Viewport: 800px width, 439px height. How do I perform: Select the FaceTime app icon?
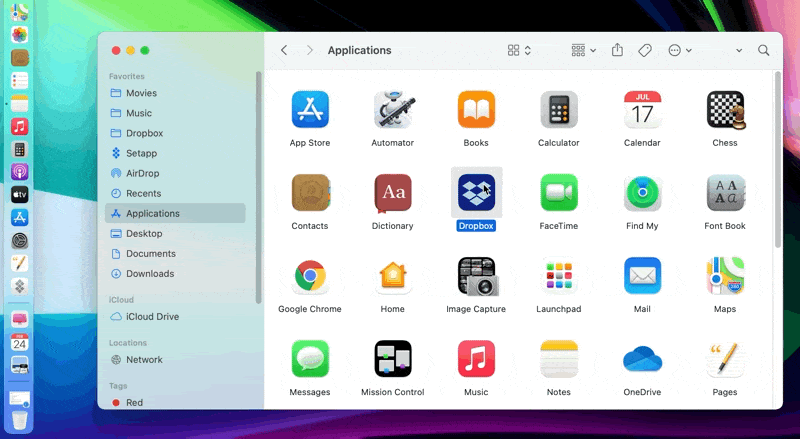tap(559, 192)
